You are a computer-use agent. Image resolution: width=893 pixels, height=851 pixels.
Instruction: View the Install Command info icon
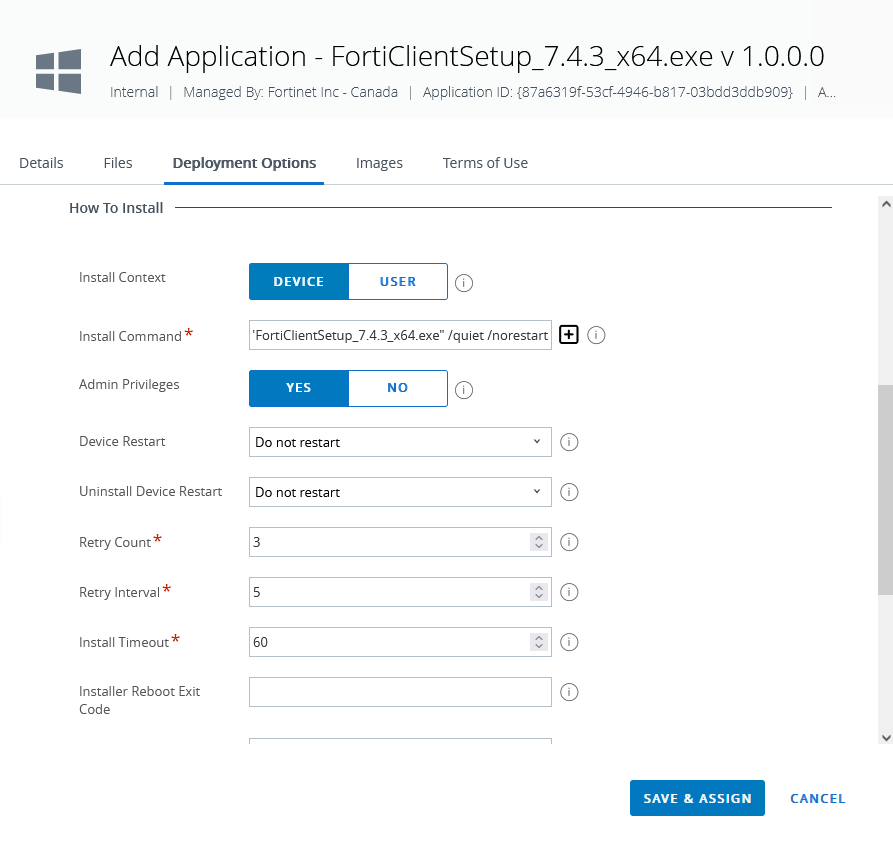pos(596,335)
